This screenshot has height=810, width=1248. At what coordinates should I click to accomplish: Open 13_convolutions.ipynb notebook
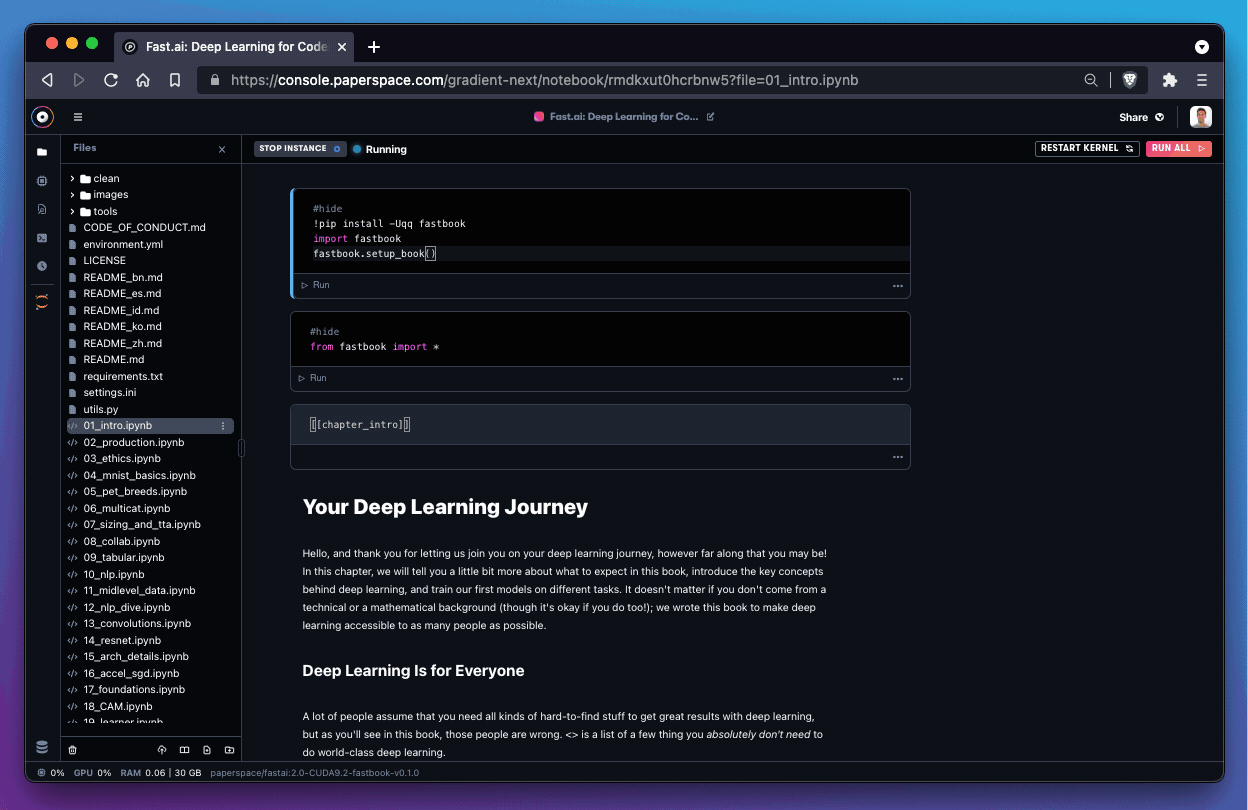click(137, 624)
